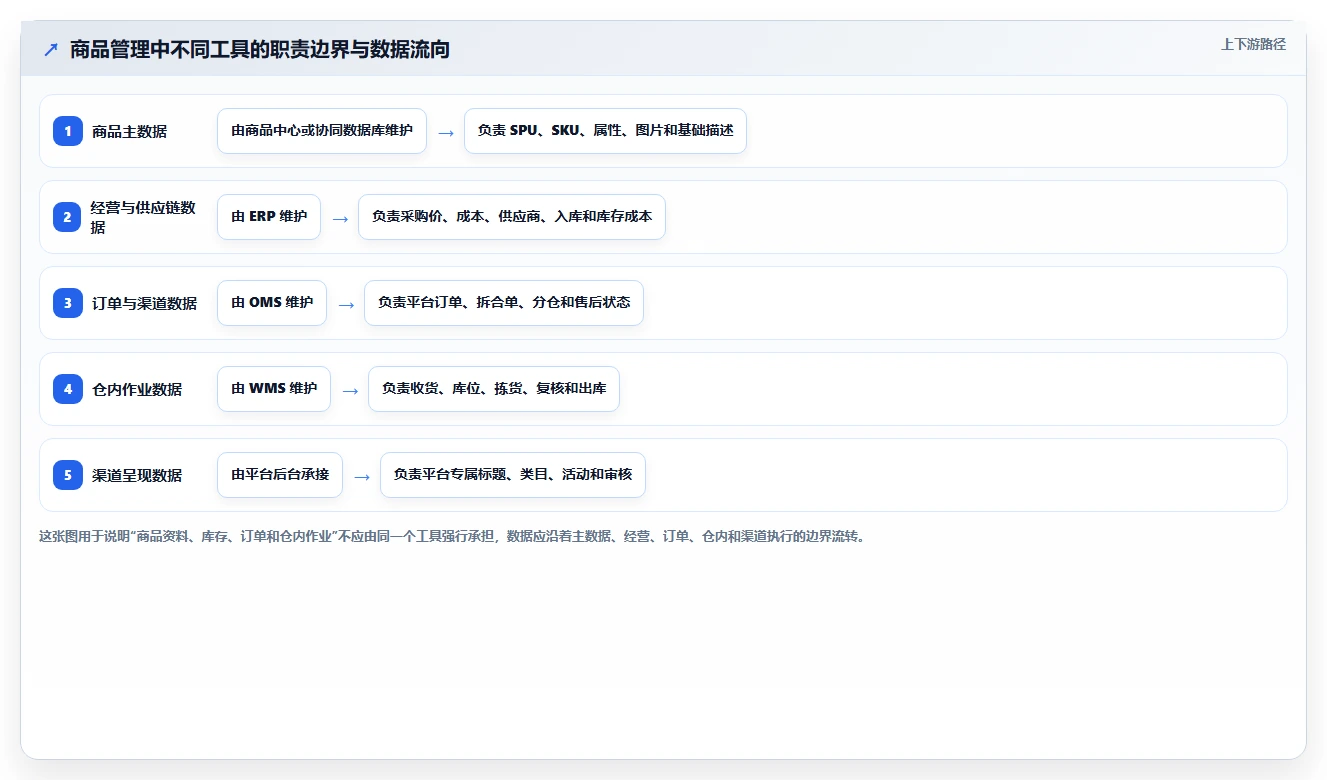Viewport: 1327px width, 780px height.
Task: Click the 商品主数据 row label
Action: coord(129,131)
